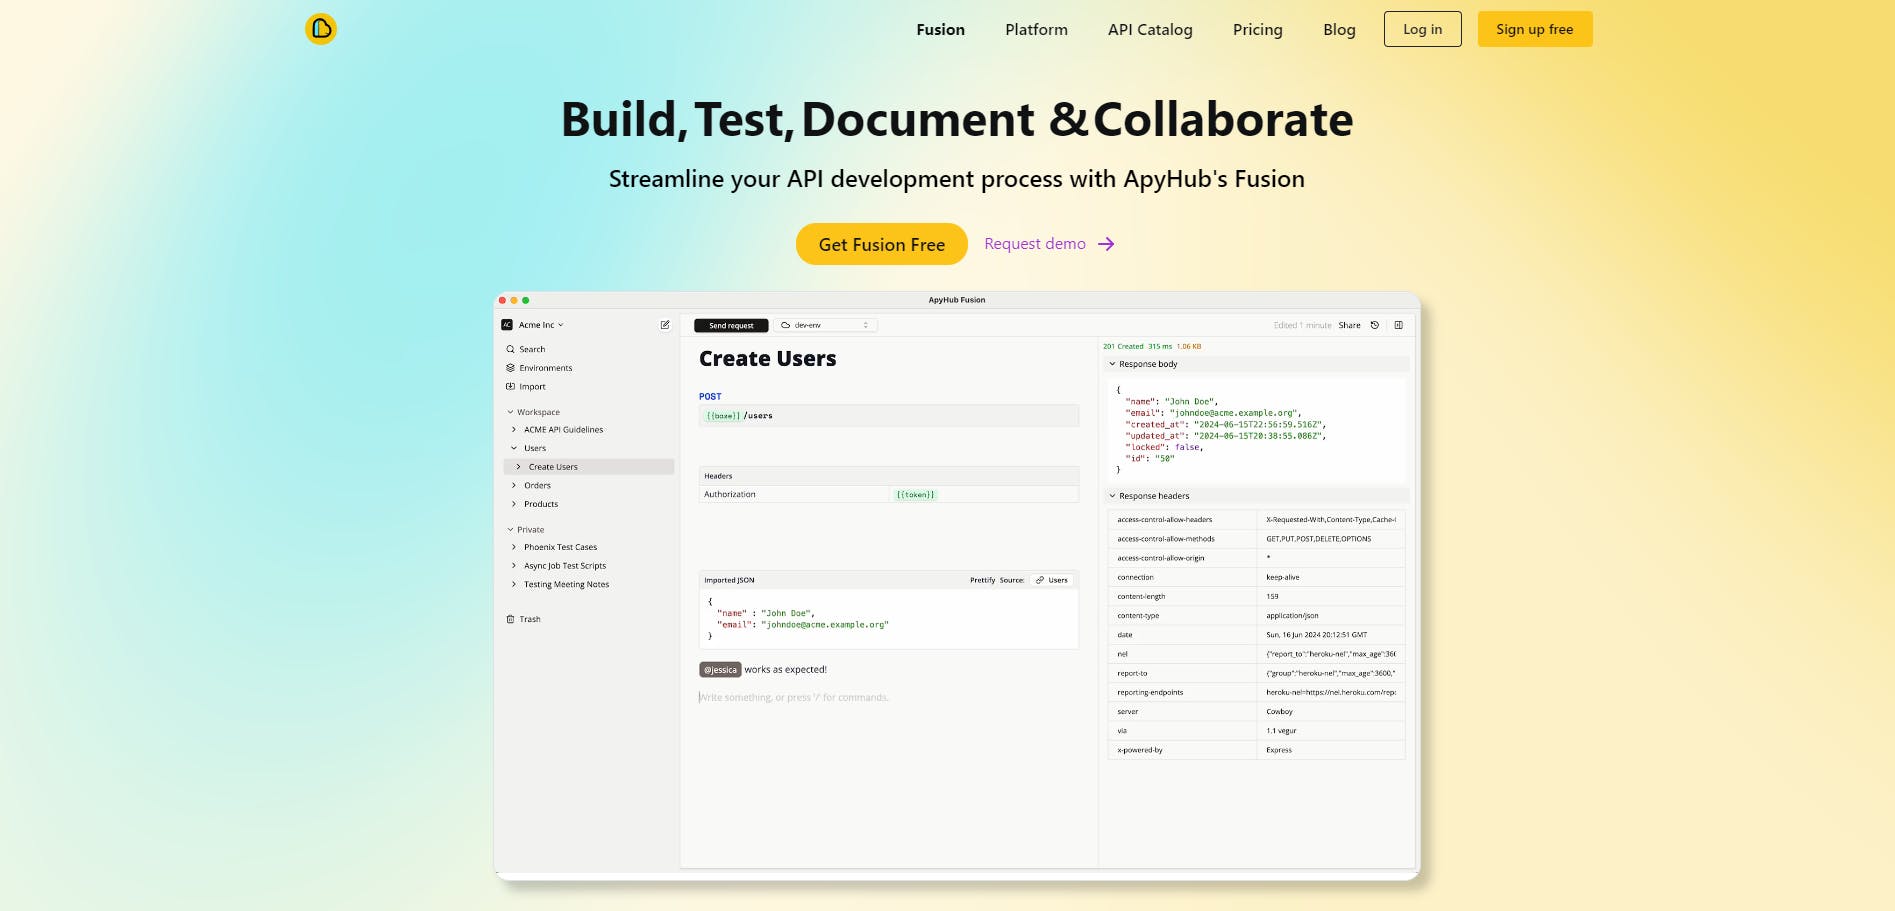The height and width of the screenshot is (911, 1895).
Task: Expand Phoenix Test Cases chevron
Action: [514, 547]
